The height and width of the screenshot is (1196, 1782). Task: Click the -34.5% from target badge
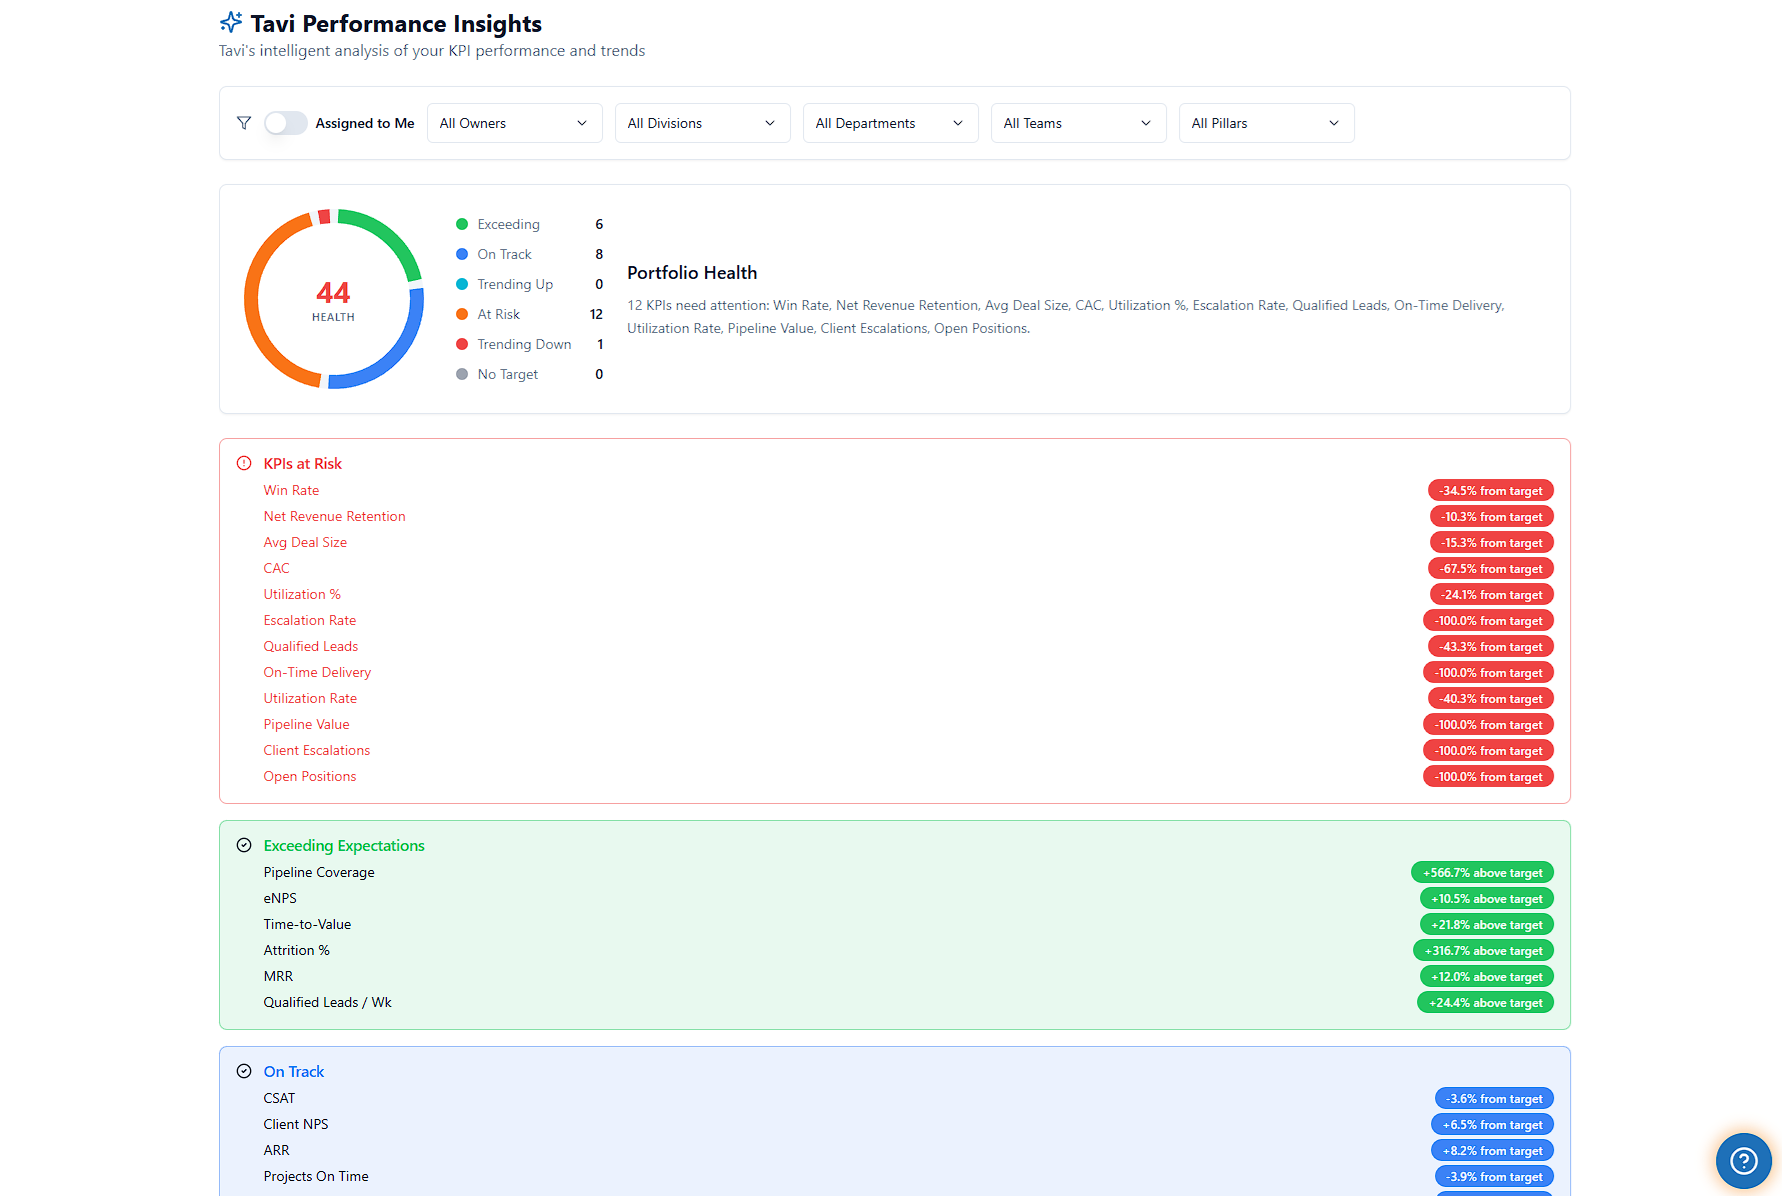click(x=1490, y=490)
